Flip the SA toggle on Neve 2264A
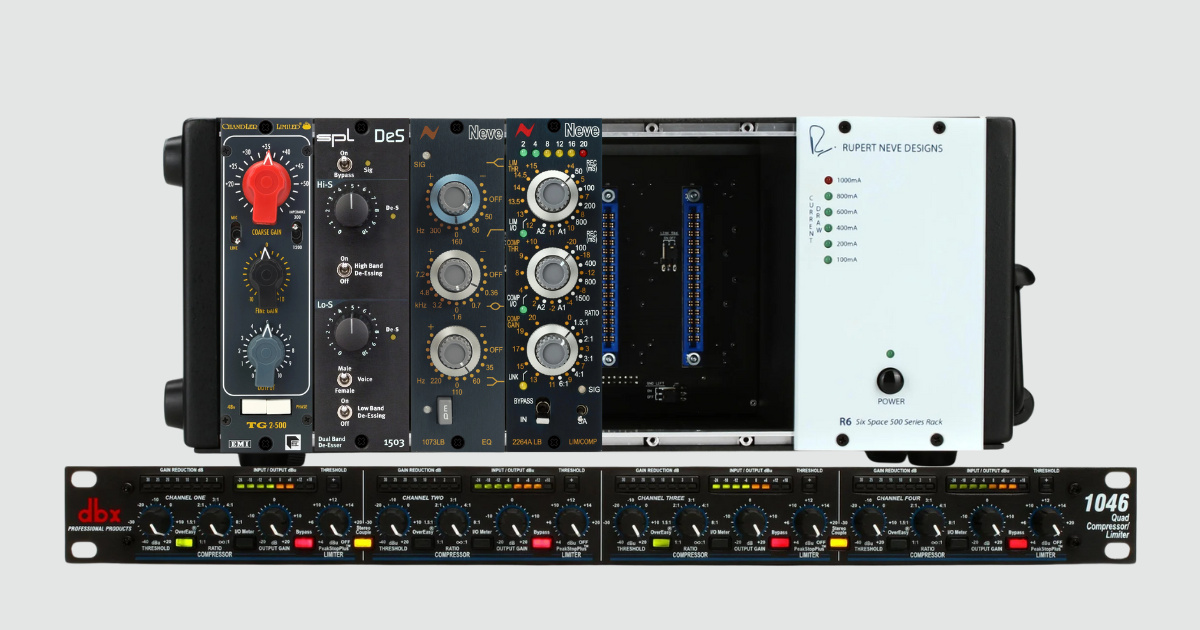This screenshot has height=630, width=1200. tap(582, 411)
